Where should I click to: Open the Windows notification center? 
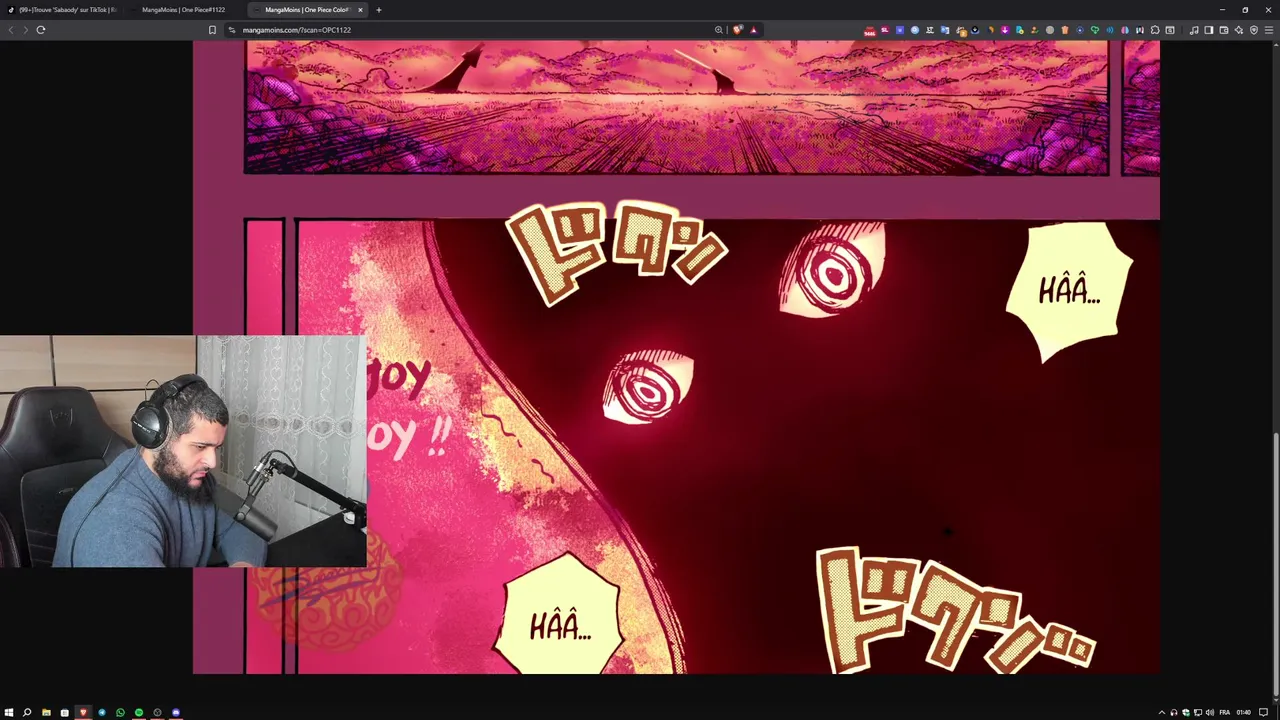coord(1263,712)
